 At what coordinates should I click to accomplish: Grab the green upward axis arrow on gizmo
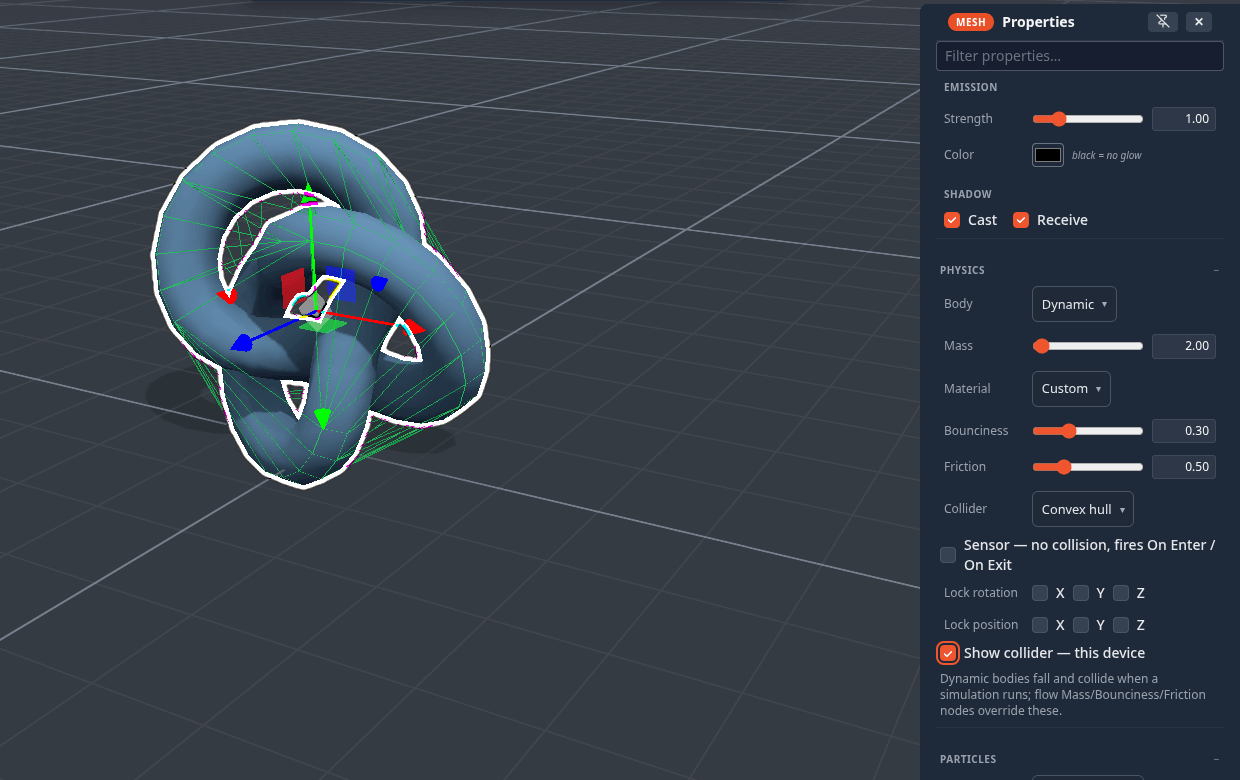pyautogui.click(x=309, y=196)
